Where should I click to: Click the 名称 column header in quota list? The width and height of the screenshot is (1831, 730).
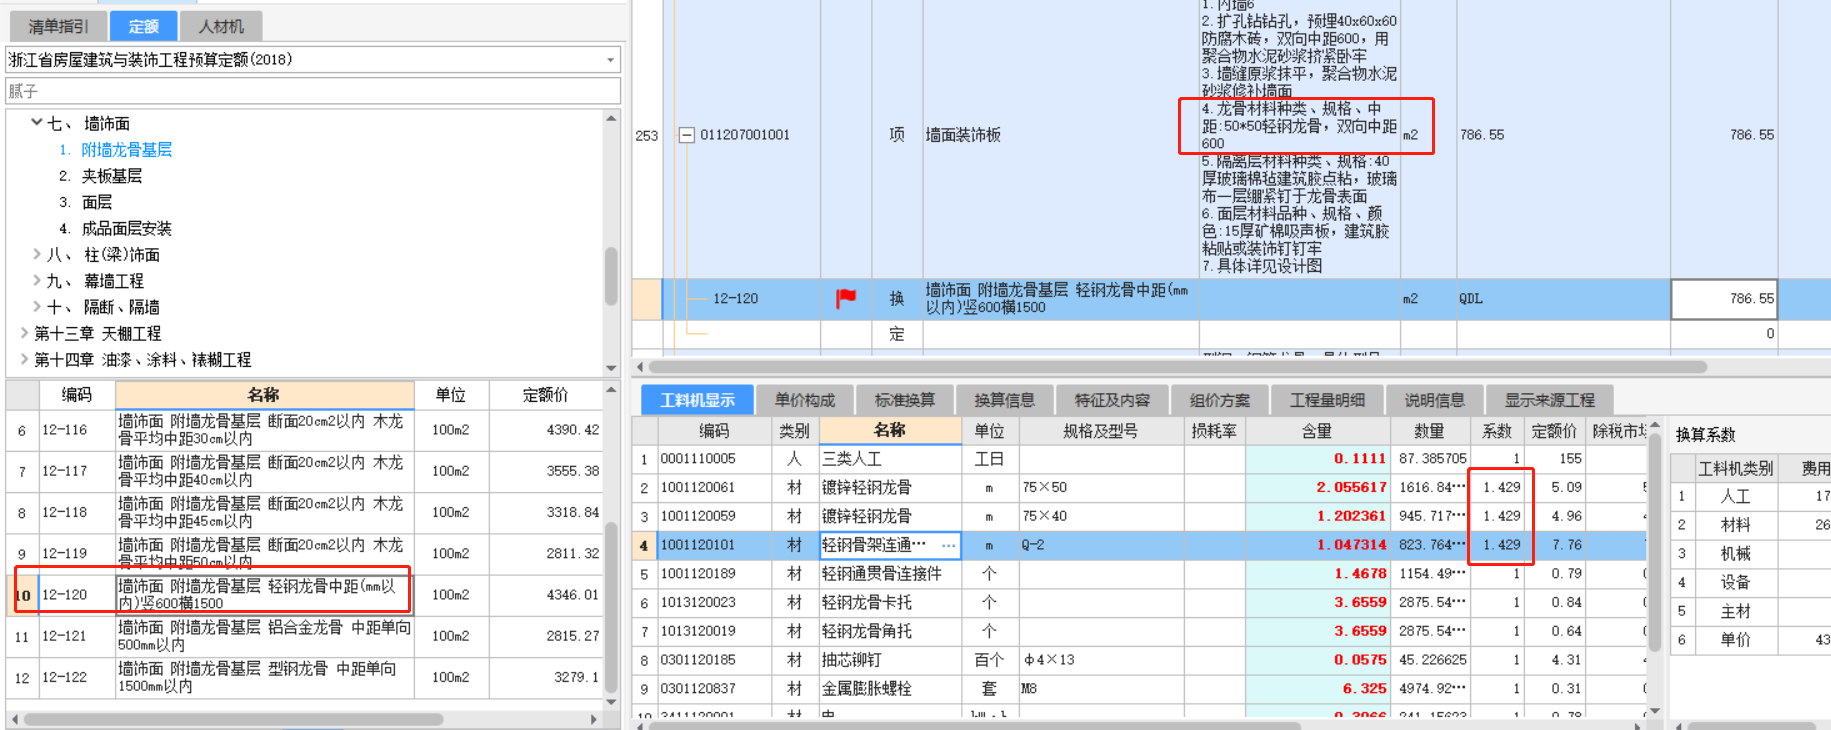click(x=264, y=395)
